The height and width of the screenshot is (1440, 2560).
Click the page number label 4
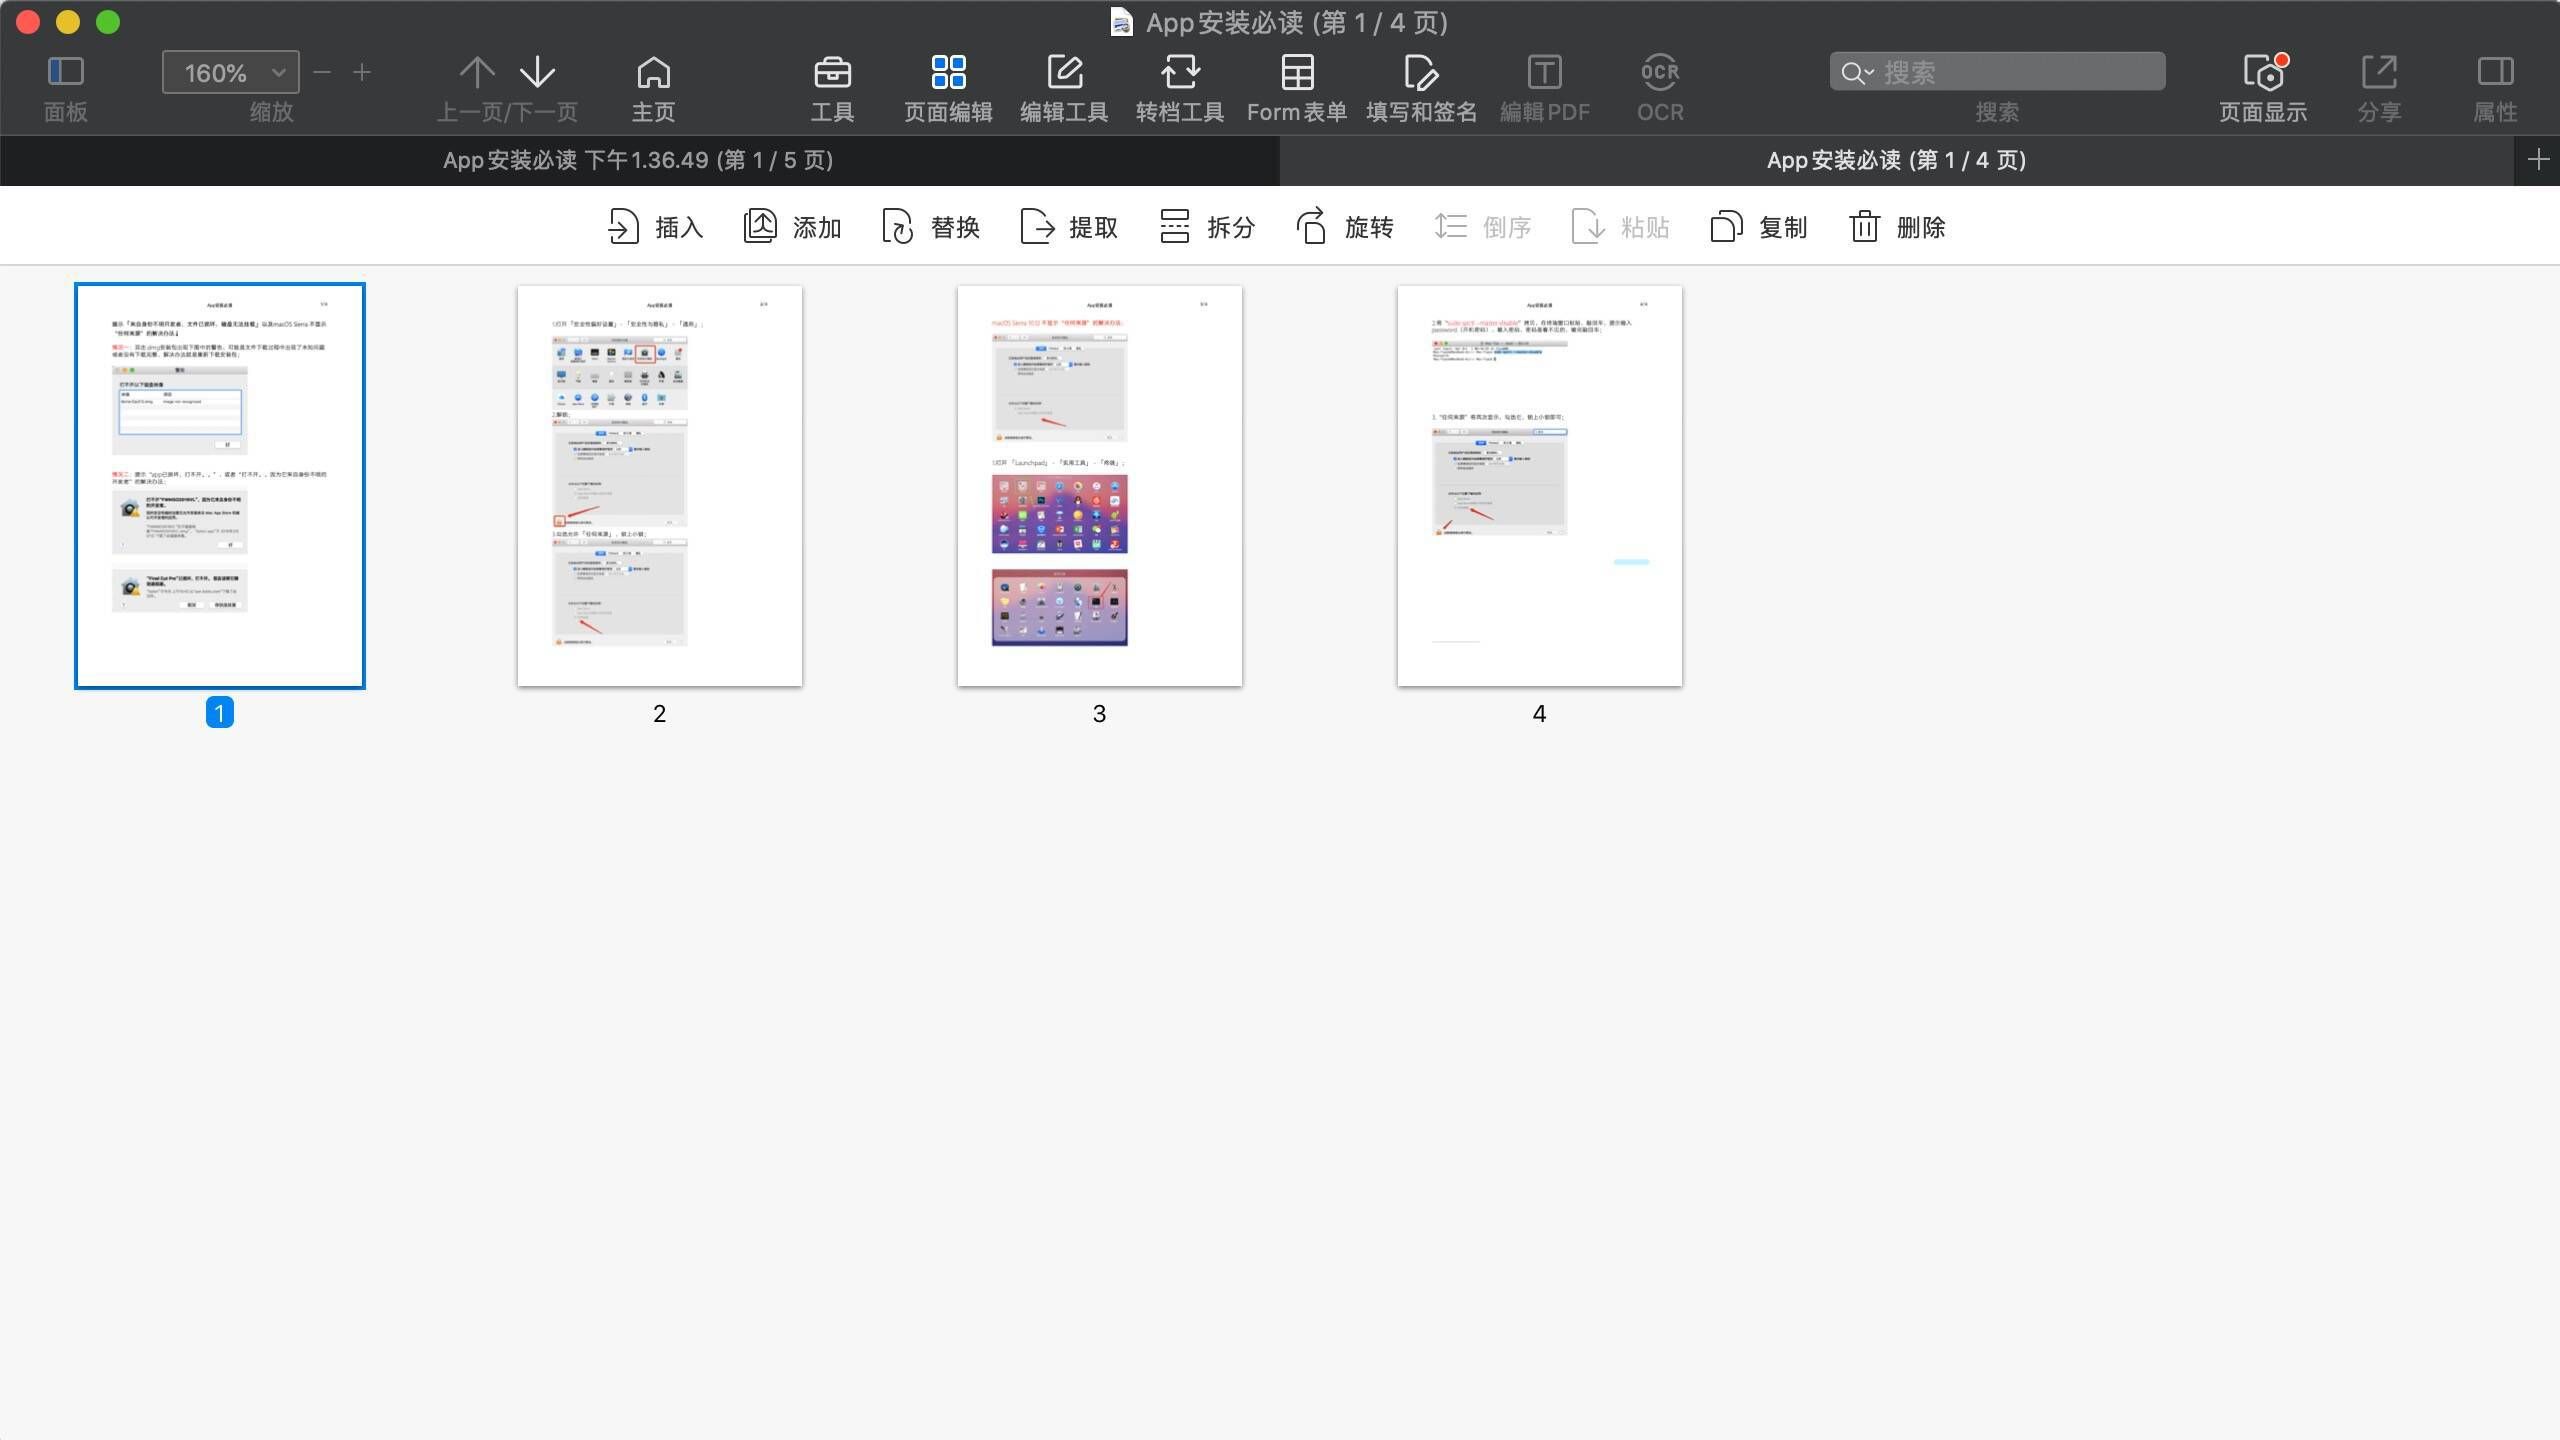pos(1540,713)
